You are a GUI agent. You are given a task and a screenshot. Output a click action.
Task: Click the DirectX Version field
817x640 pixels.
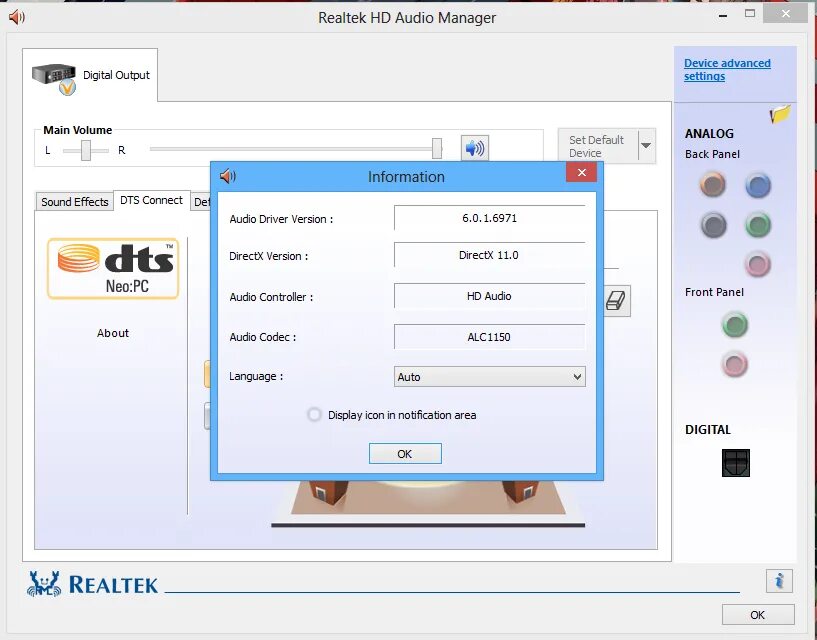click(x=489, y=255)
